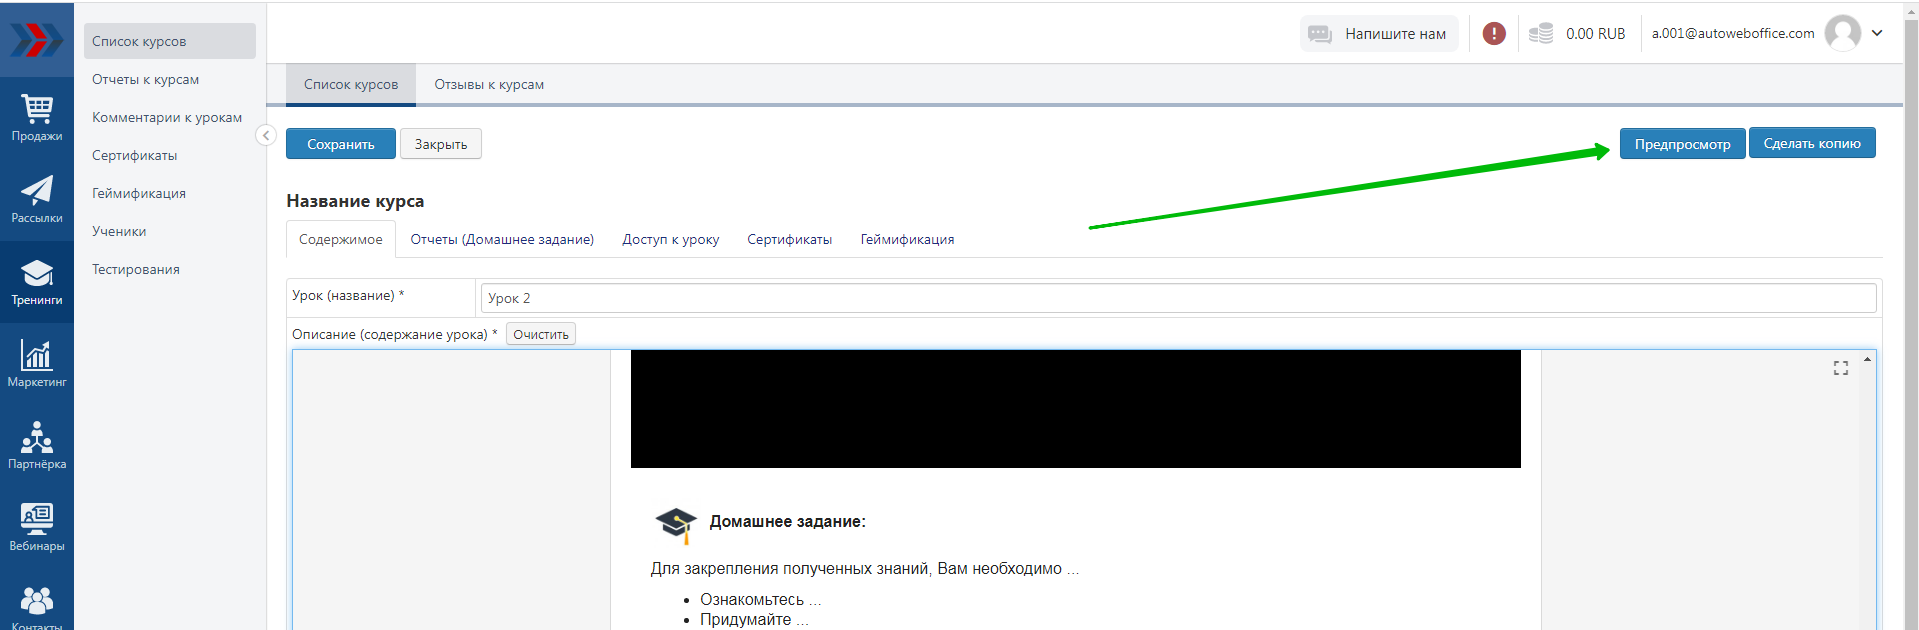This screenshot has height=630, width=1919.
Task: Open the Доступ к уроку tab
Action: pyautogui.click(x=670, y=240)
